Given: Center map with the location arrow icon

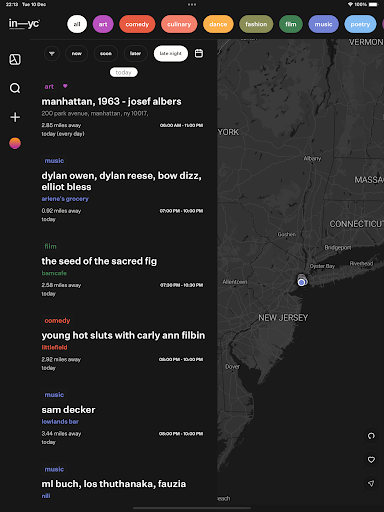Looking at the screenshot, I should click(371, 484).
